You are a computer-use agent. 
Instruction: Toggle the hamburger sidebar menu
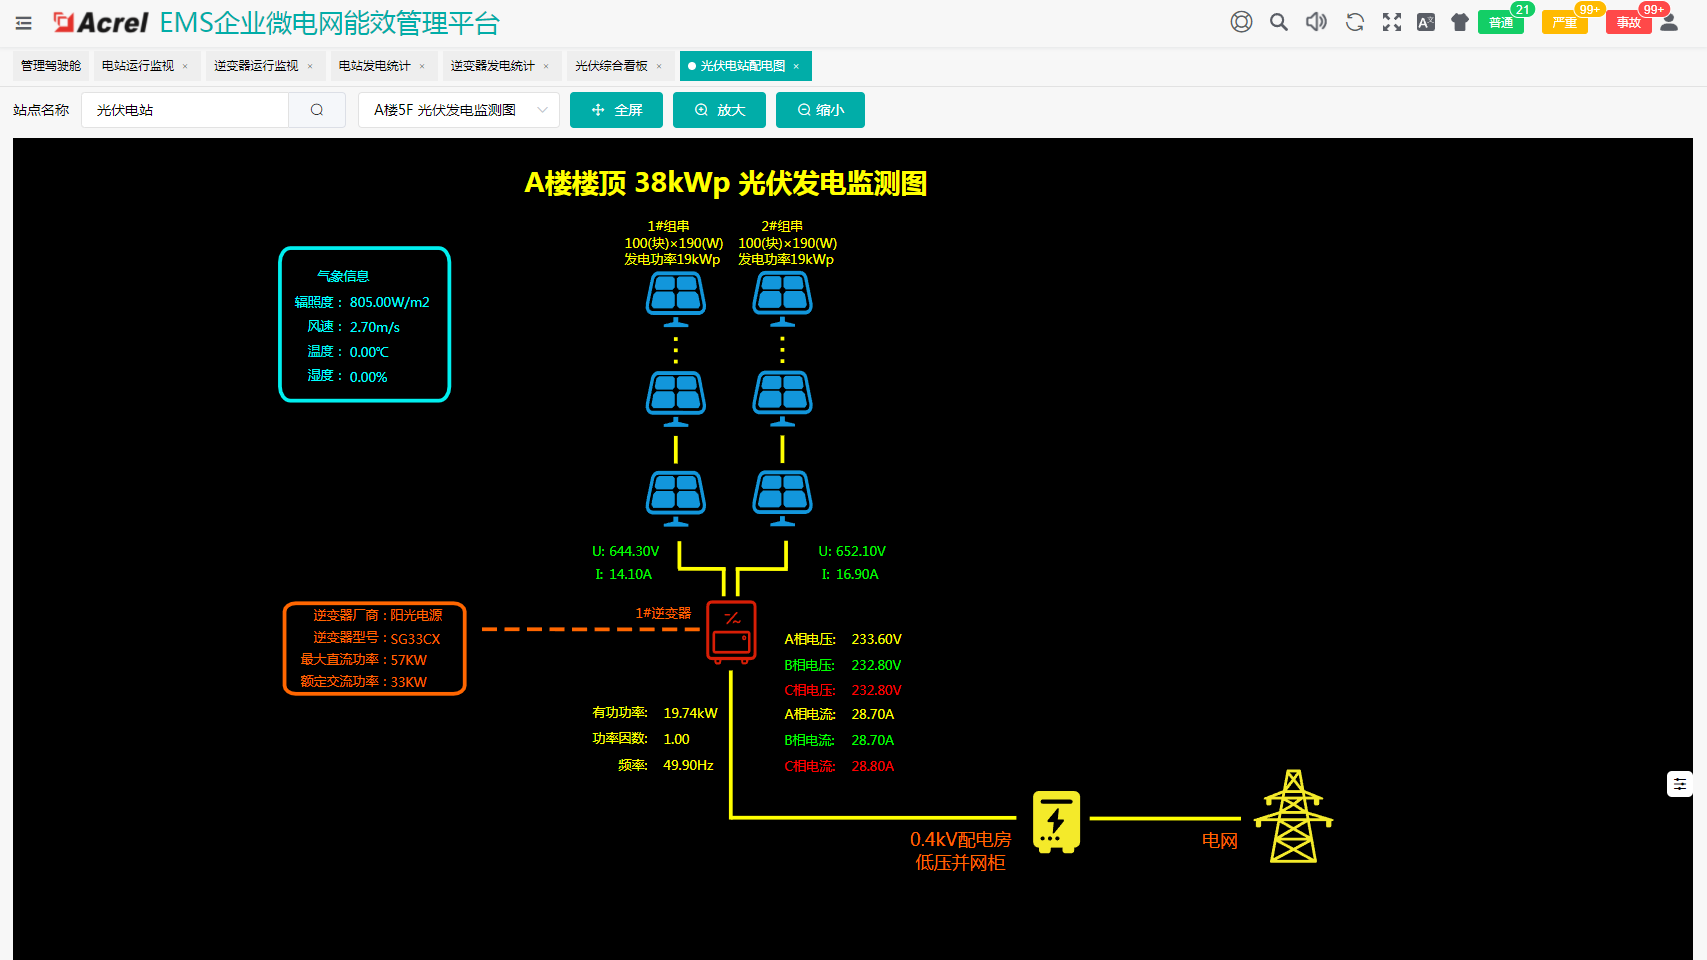pos(24,23)
